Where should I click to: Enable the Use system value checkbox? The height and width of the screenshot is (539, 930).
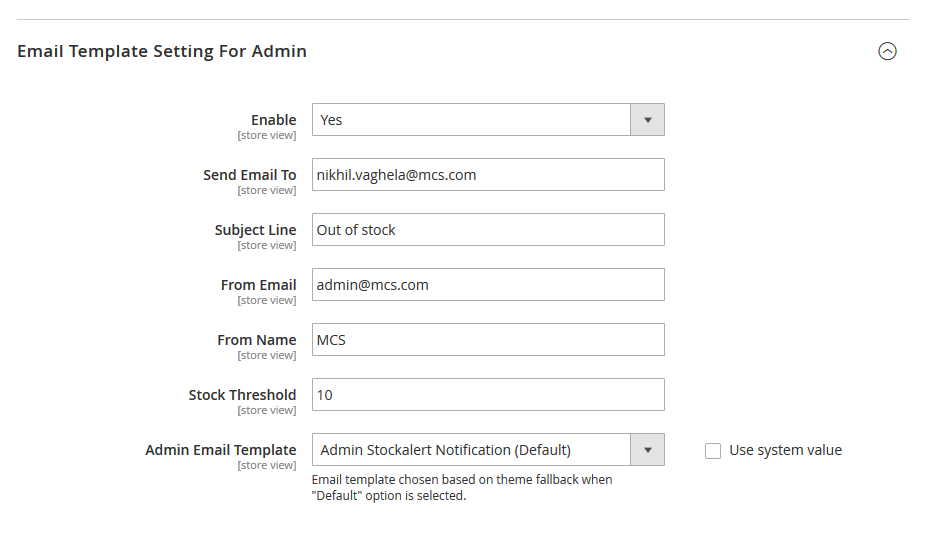713,451
